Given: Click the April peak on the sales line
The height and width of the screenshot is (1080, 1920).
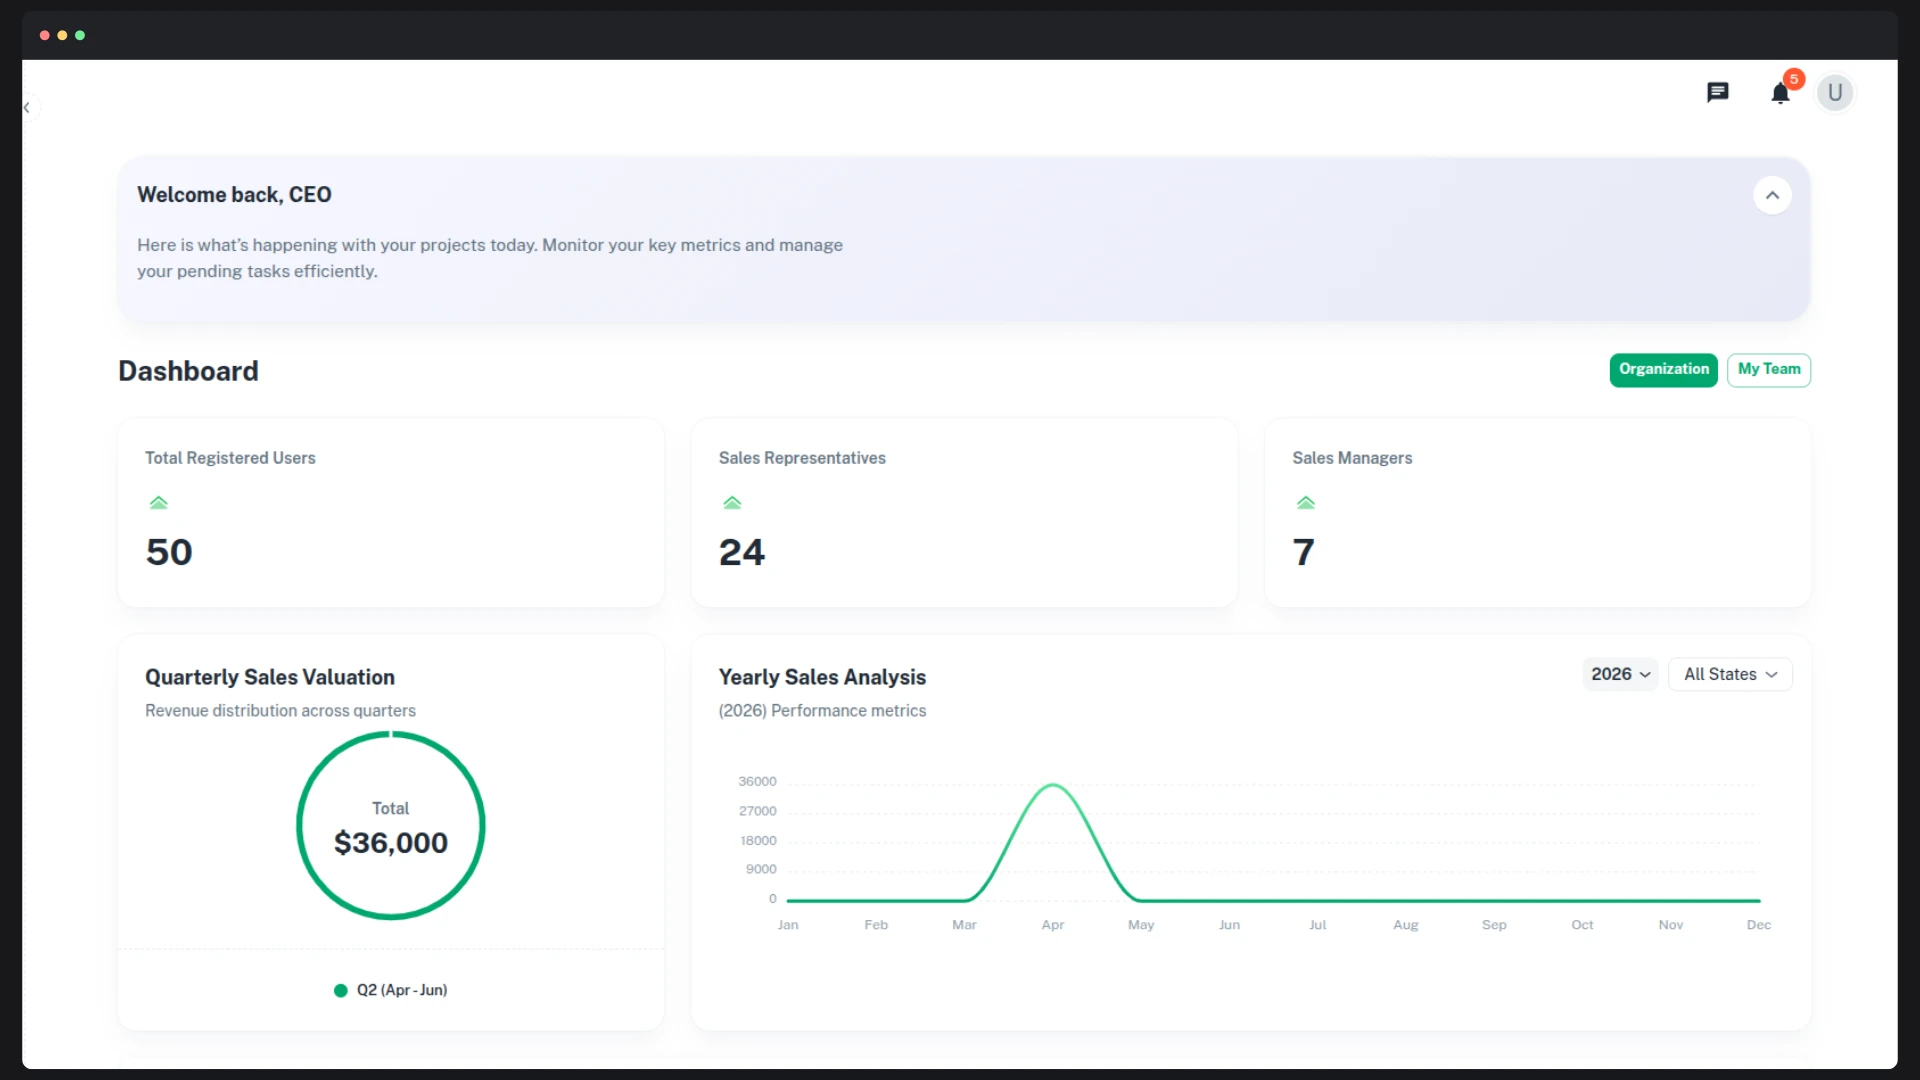Looking at the screenshot, I should click(x=1053, y=785).
